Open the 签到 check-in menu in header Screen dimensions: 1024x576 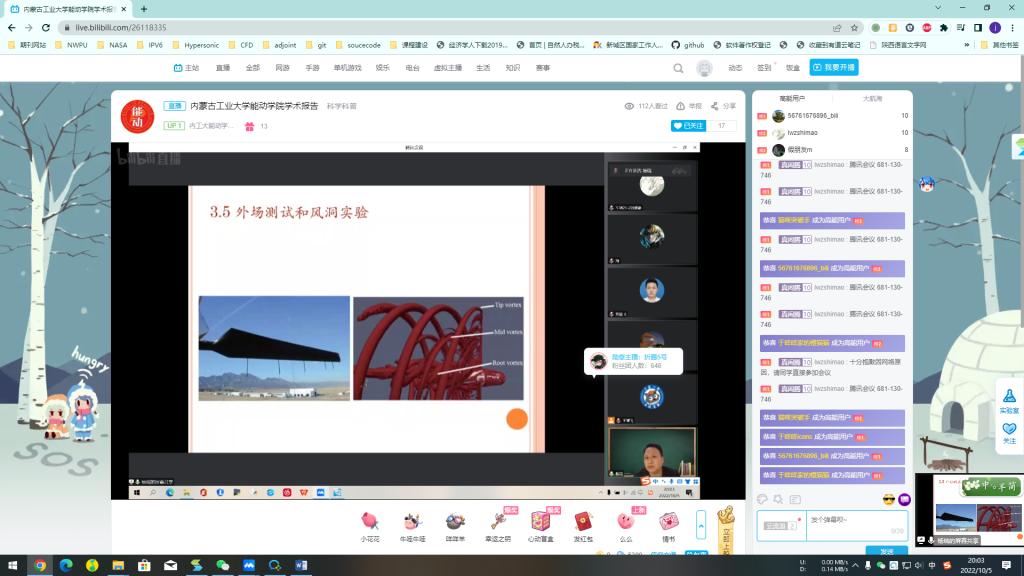[764, 68]
